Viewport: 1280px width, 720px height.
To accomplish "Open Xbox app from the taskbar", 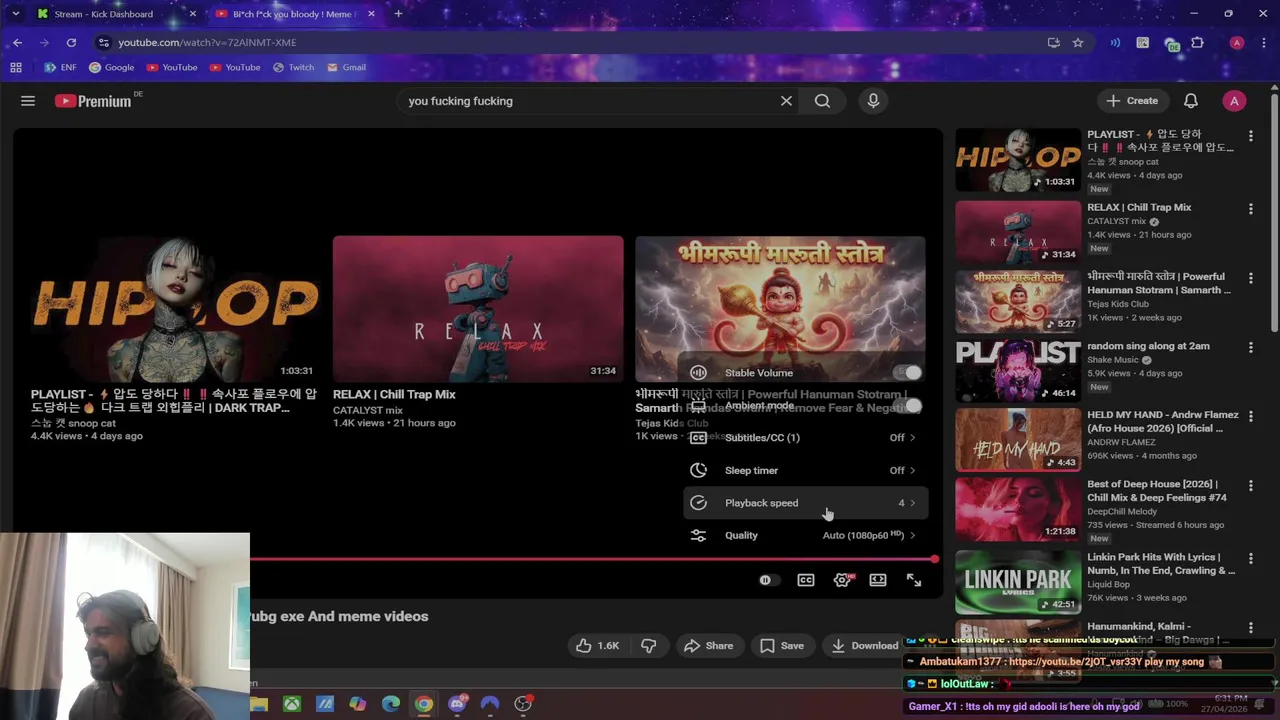I will 291,704.
